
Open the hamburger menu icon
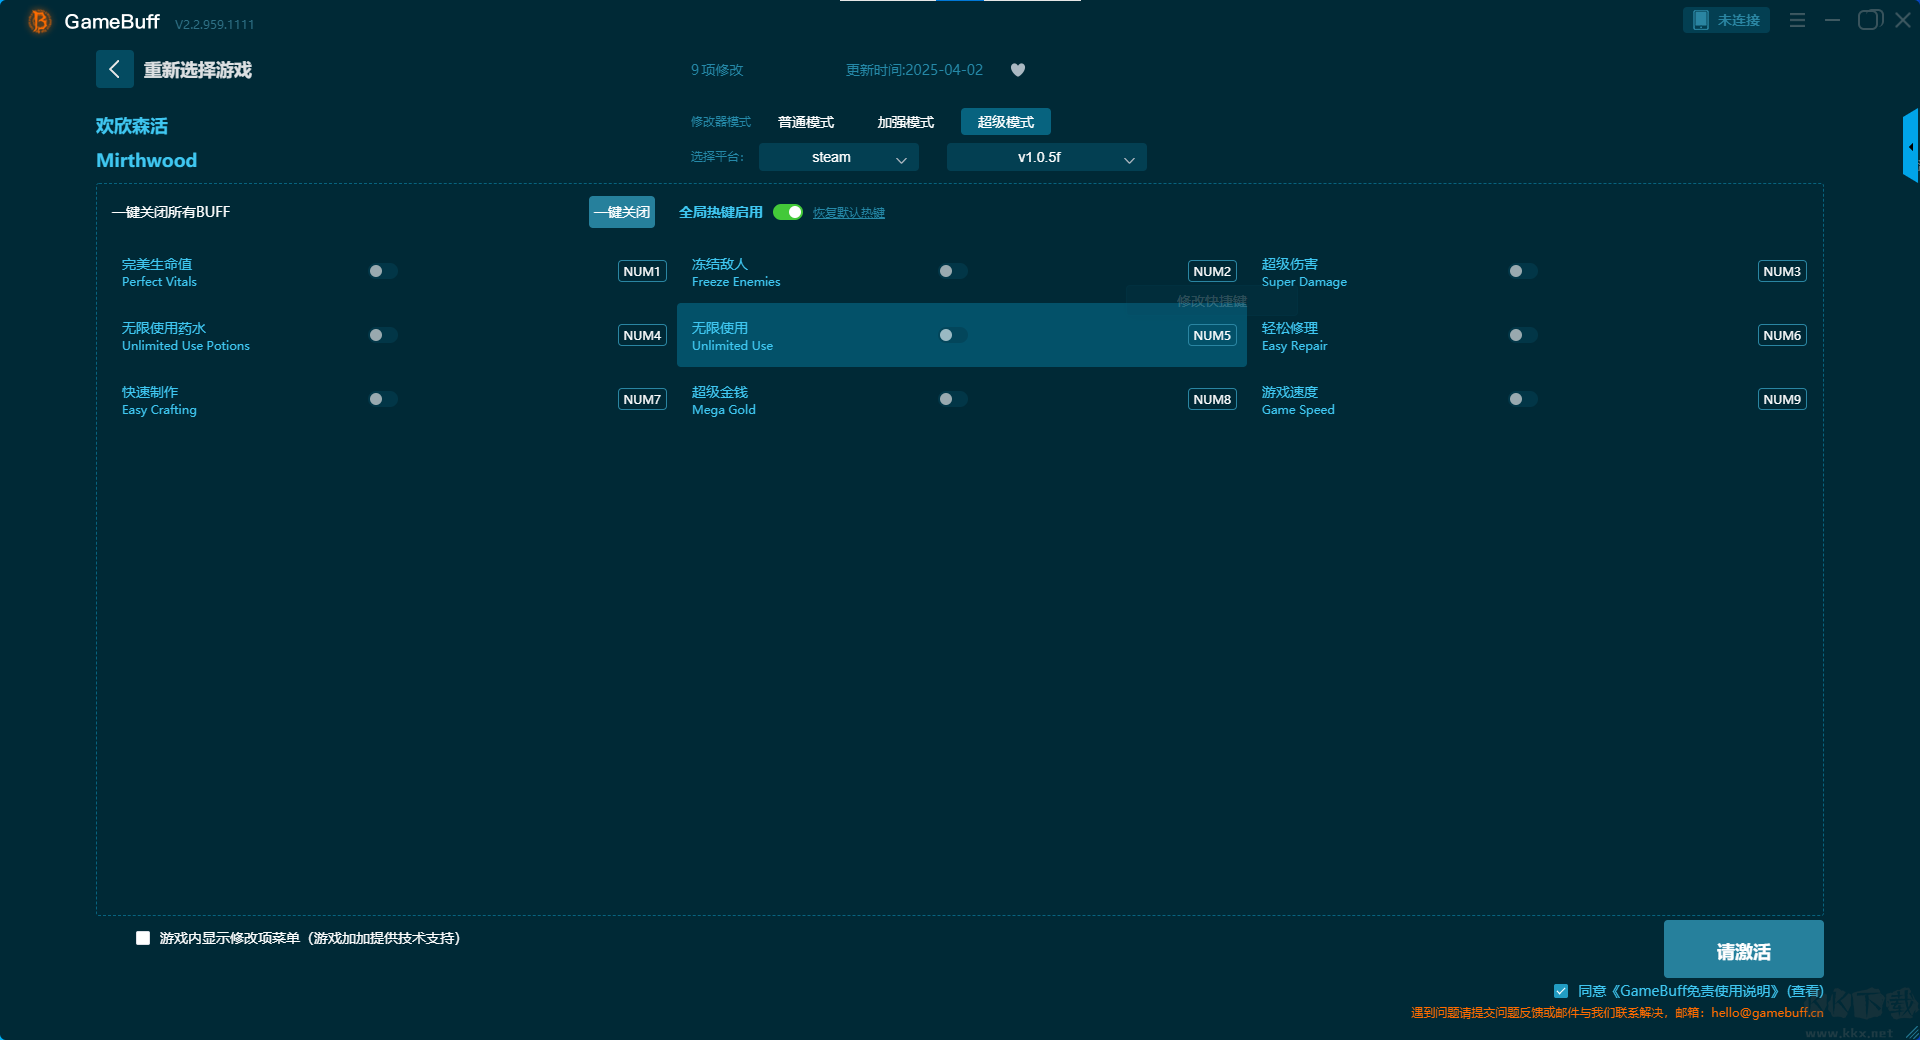tap(1797, 20)
